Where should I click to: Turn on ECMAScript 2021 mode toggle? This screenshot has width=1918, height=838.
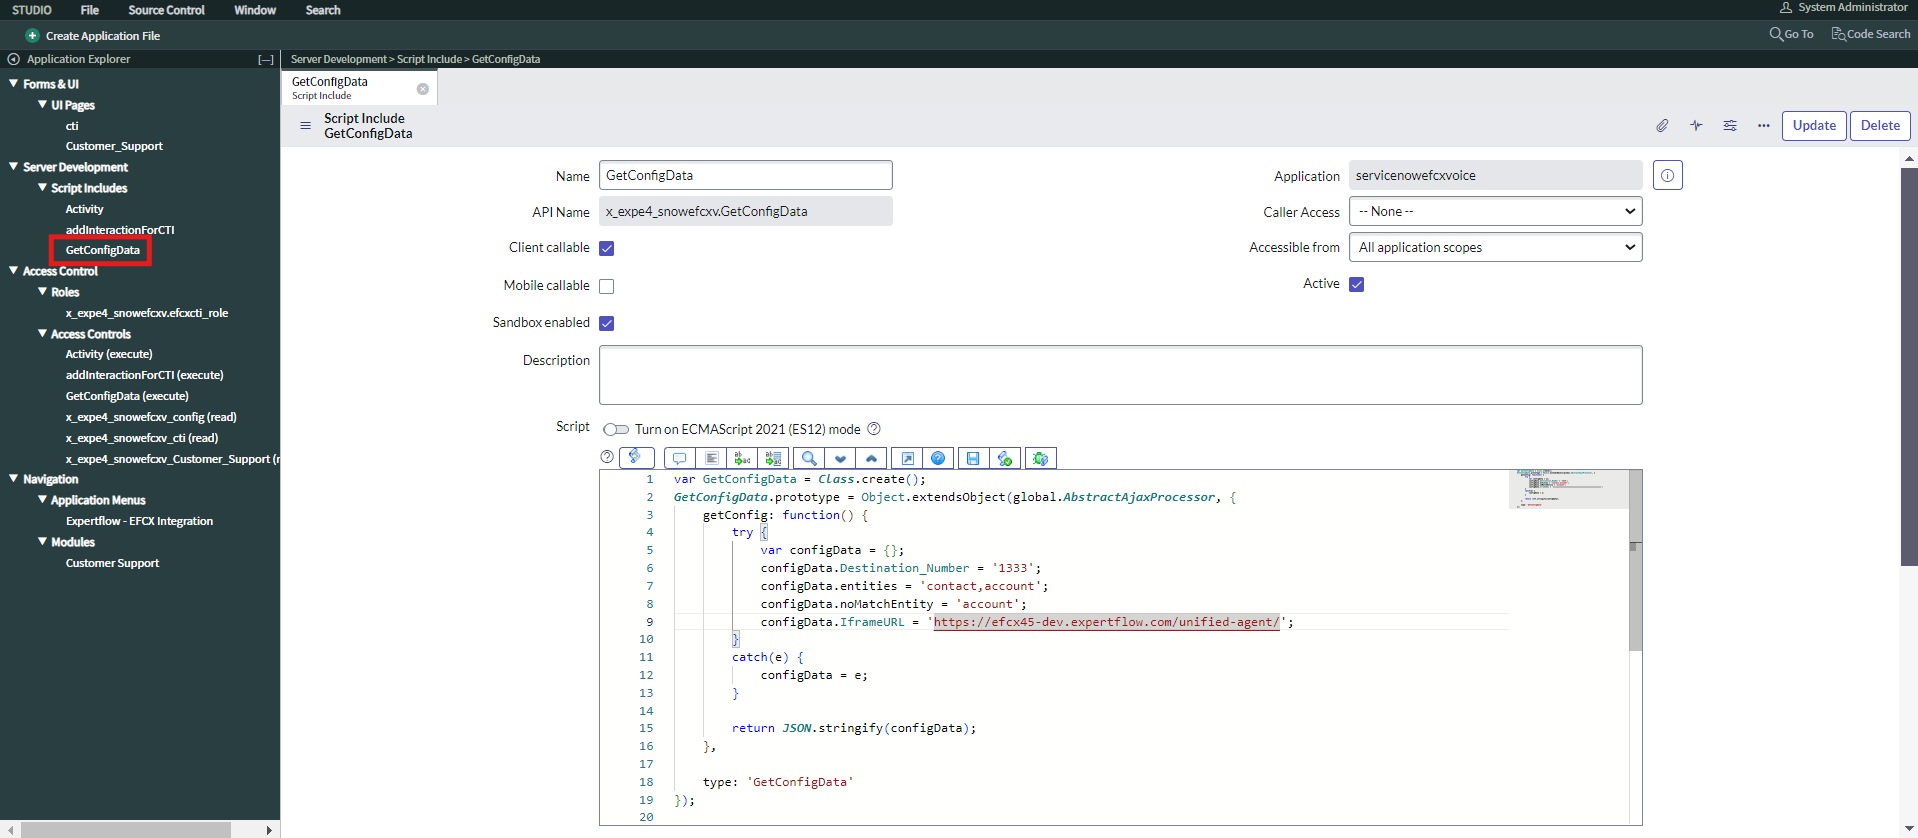coord(616,430)
